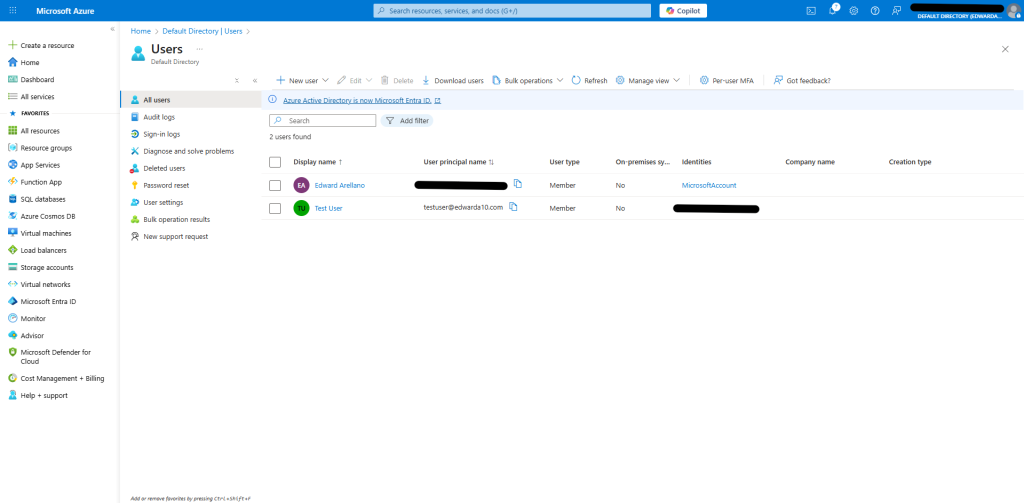1024x503 pixels.
Task: Copy the Edward Arellano user principal name
Action: [518, 184]
